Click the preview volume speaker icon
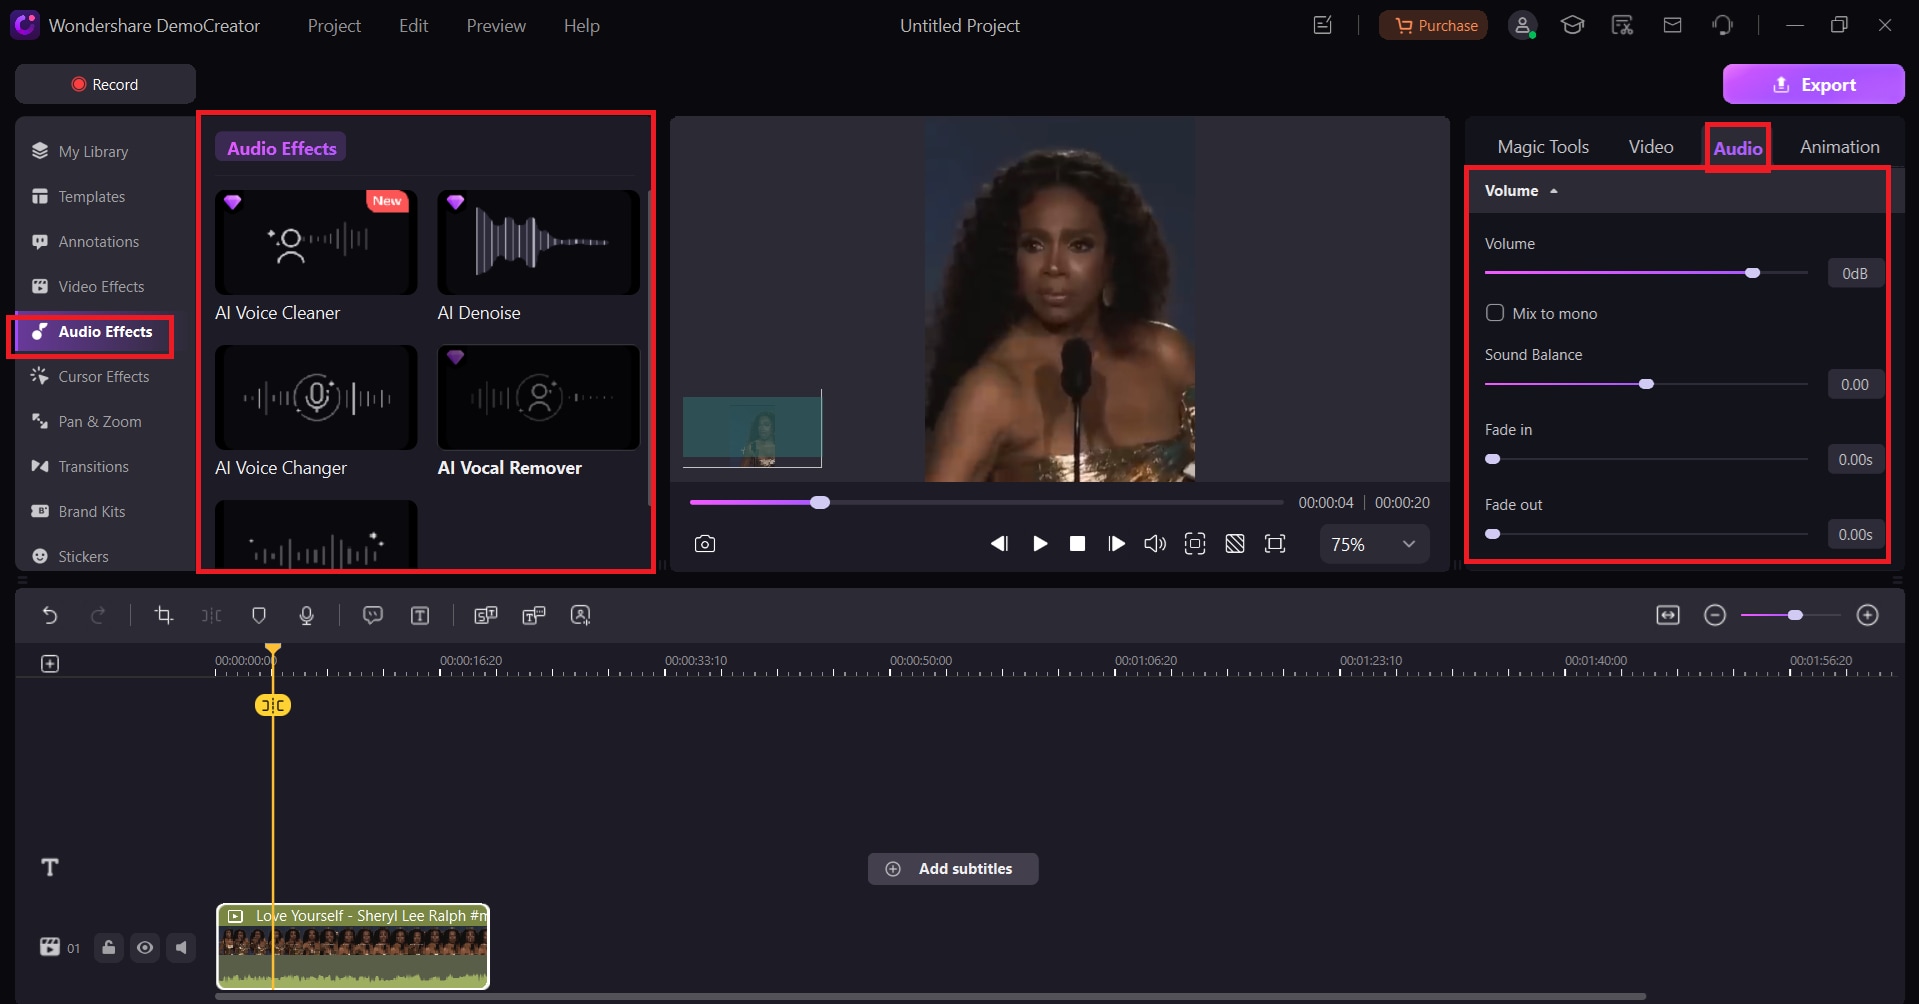The width and height of the screenshot is (1919, 1004). point(1155,544)
